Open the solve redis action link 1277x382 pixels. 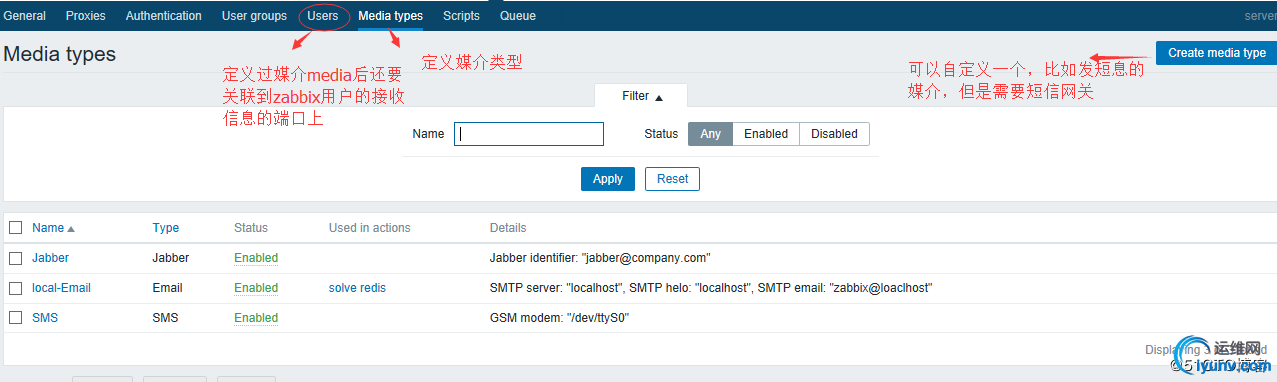pyautogui.click(x=357, y=288)
